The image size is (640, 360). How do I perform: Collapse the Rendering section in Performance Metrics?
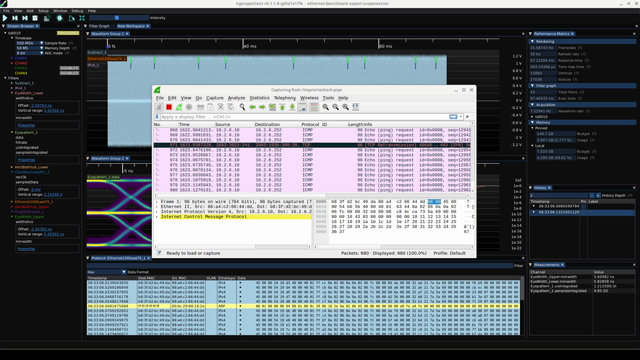(x=582, y=42)
